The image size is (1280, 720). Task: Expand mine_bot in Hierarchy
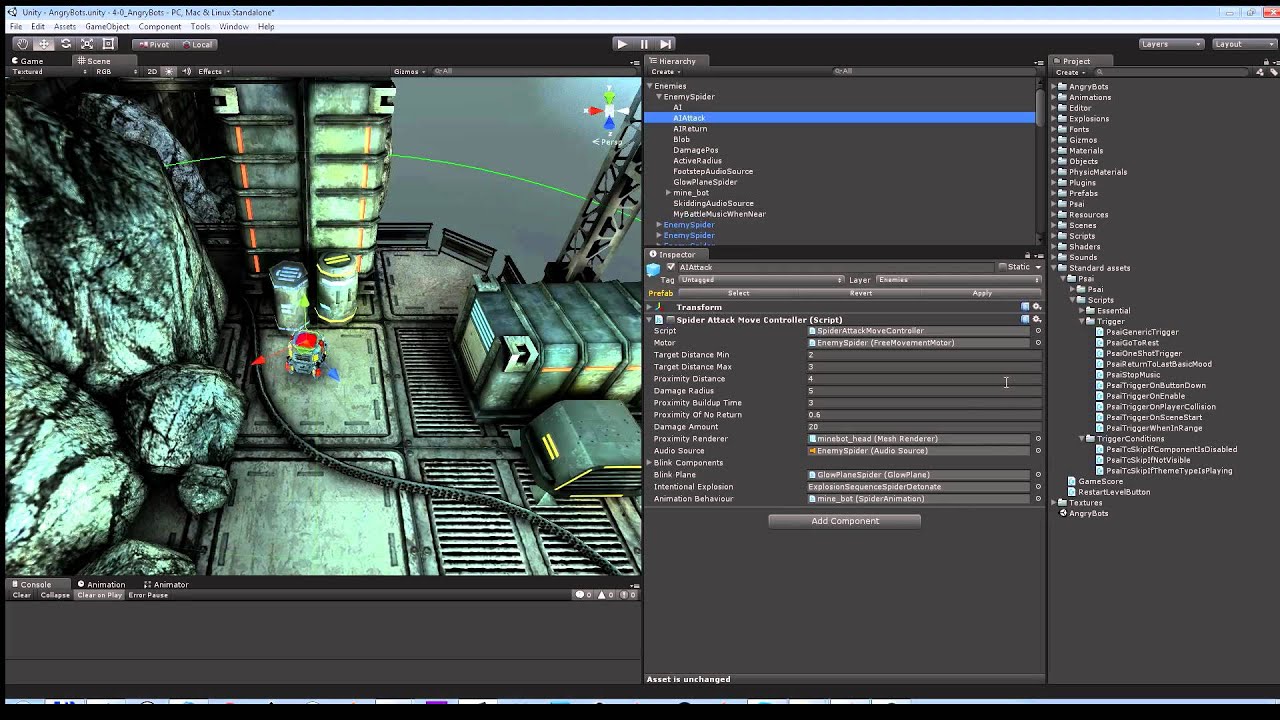tap(668, 193)
